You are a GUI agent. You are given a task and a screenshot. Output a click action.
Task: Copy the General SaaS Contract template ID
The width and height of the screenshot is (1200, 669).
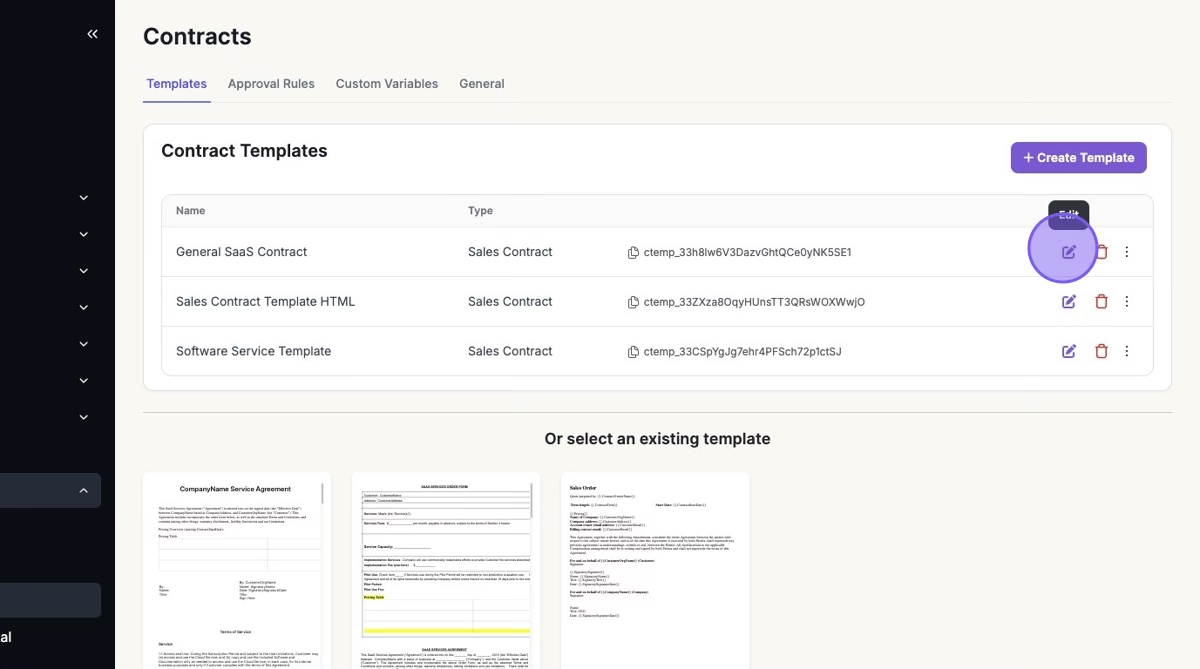[x=633, y=253]
